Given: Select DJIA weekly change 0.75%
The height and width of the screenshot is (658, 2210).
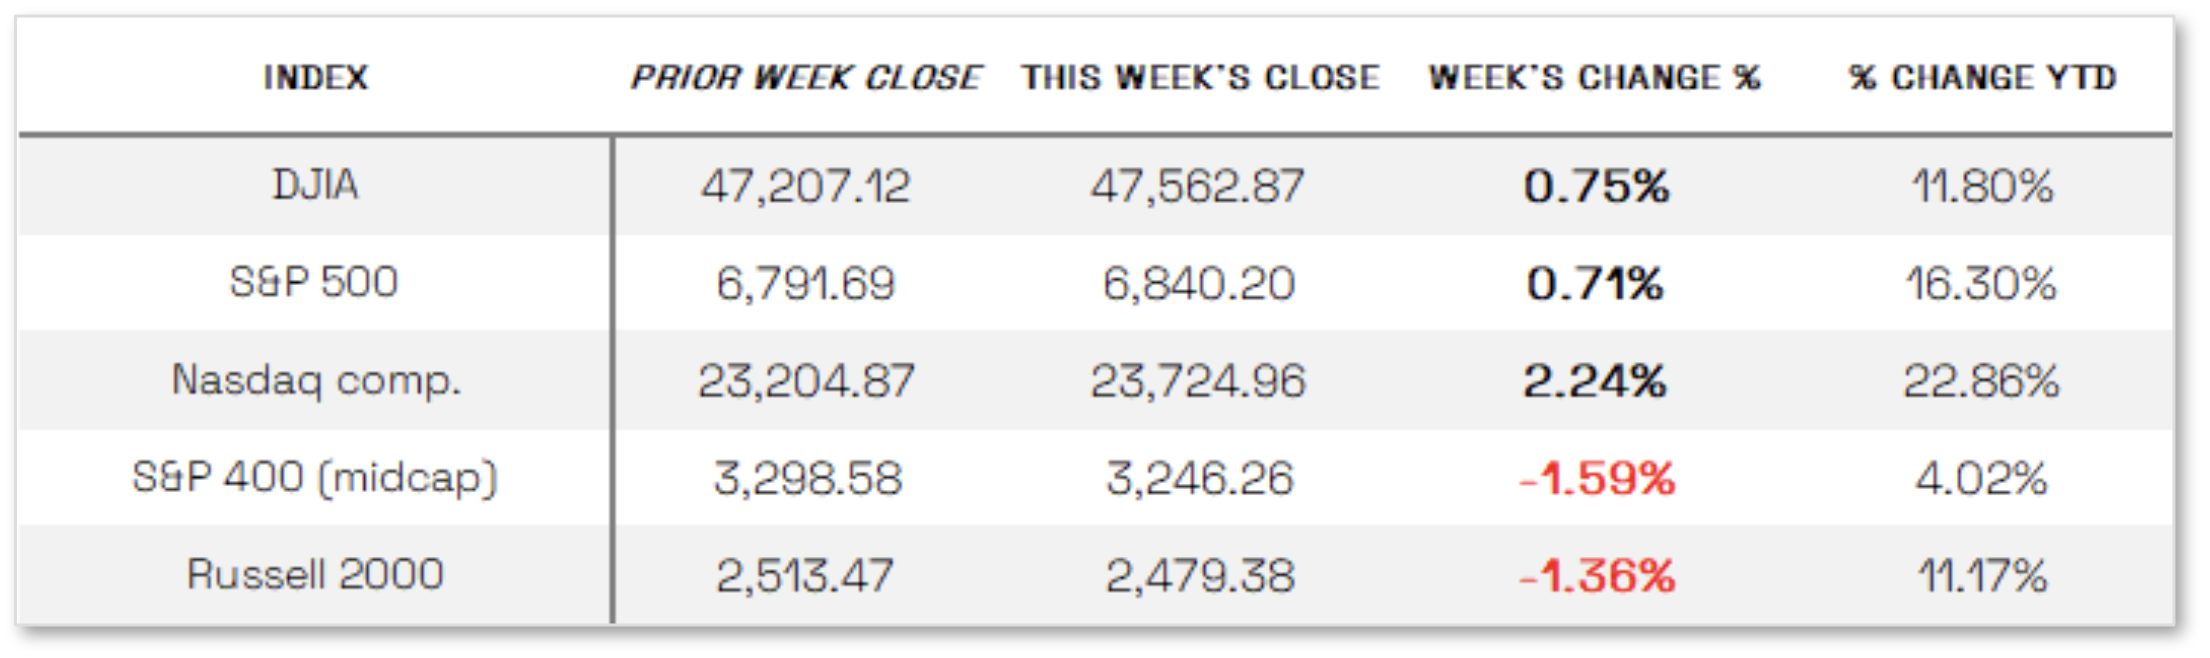Looking at the screenshot, I should 1596,186.
